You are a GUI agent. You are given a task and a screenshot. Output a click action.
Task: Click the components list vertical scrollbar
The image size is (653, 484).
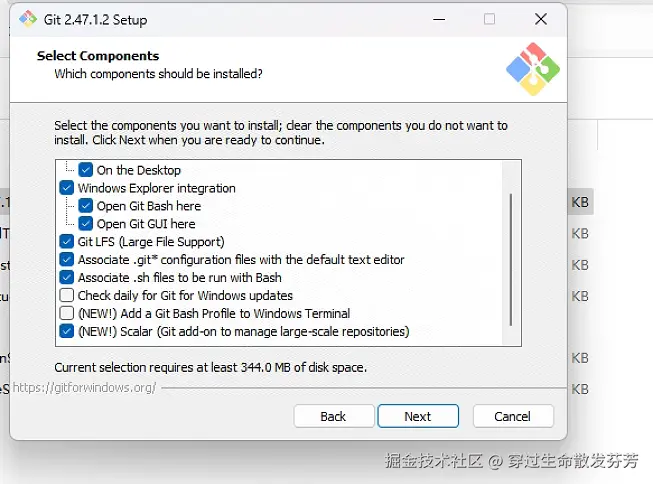[511, 258]
